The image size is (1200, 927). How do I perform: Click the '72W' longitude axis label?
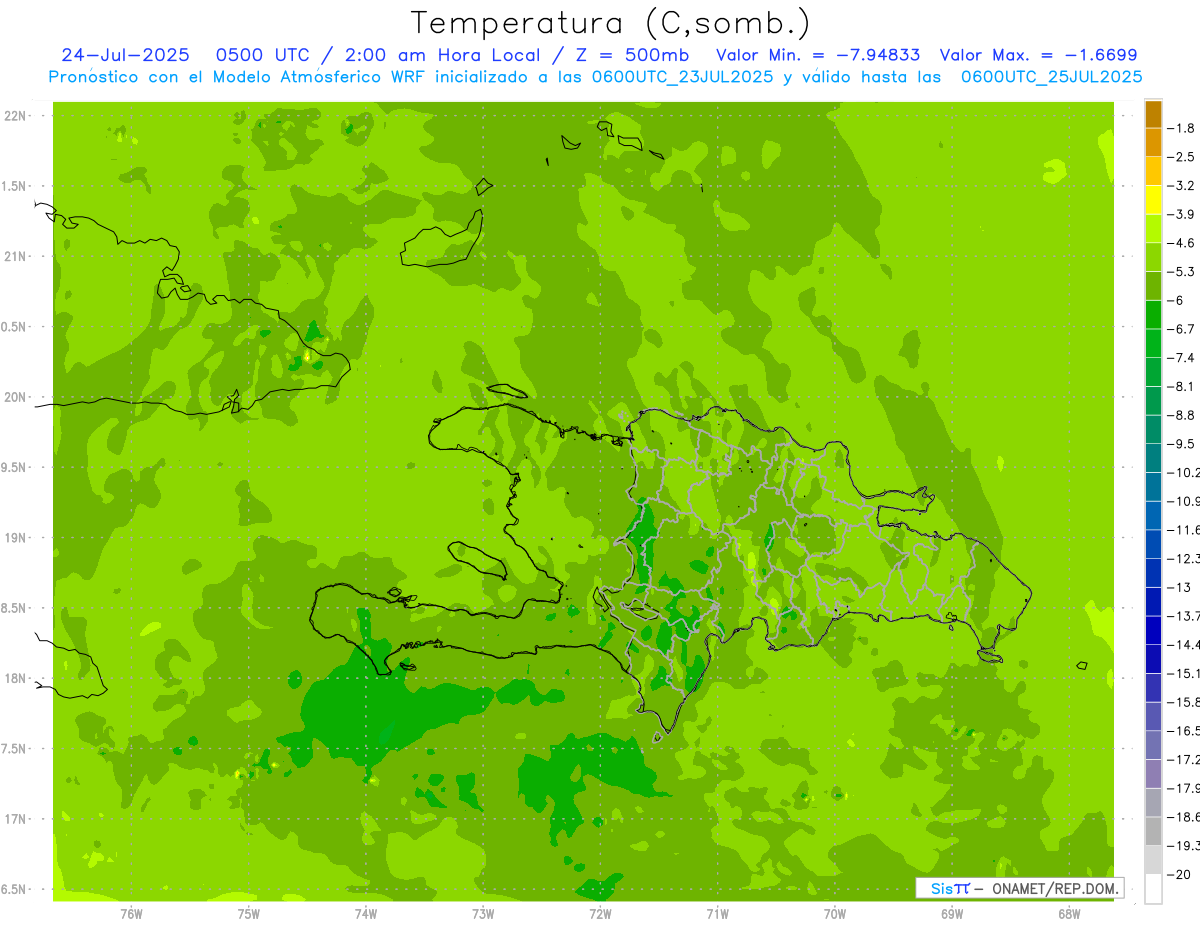(600, 913)
